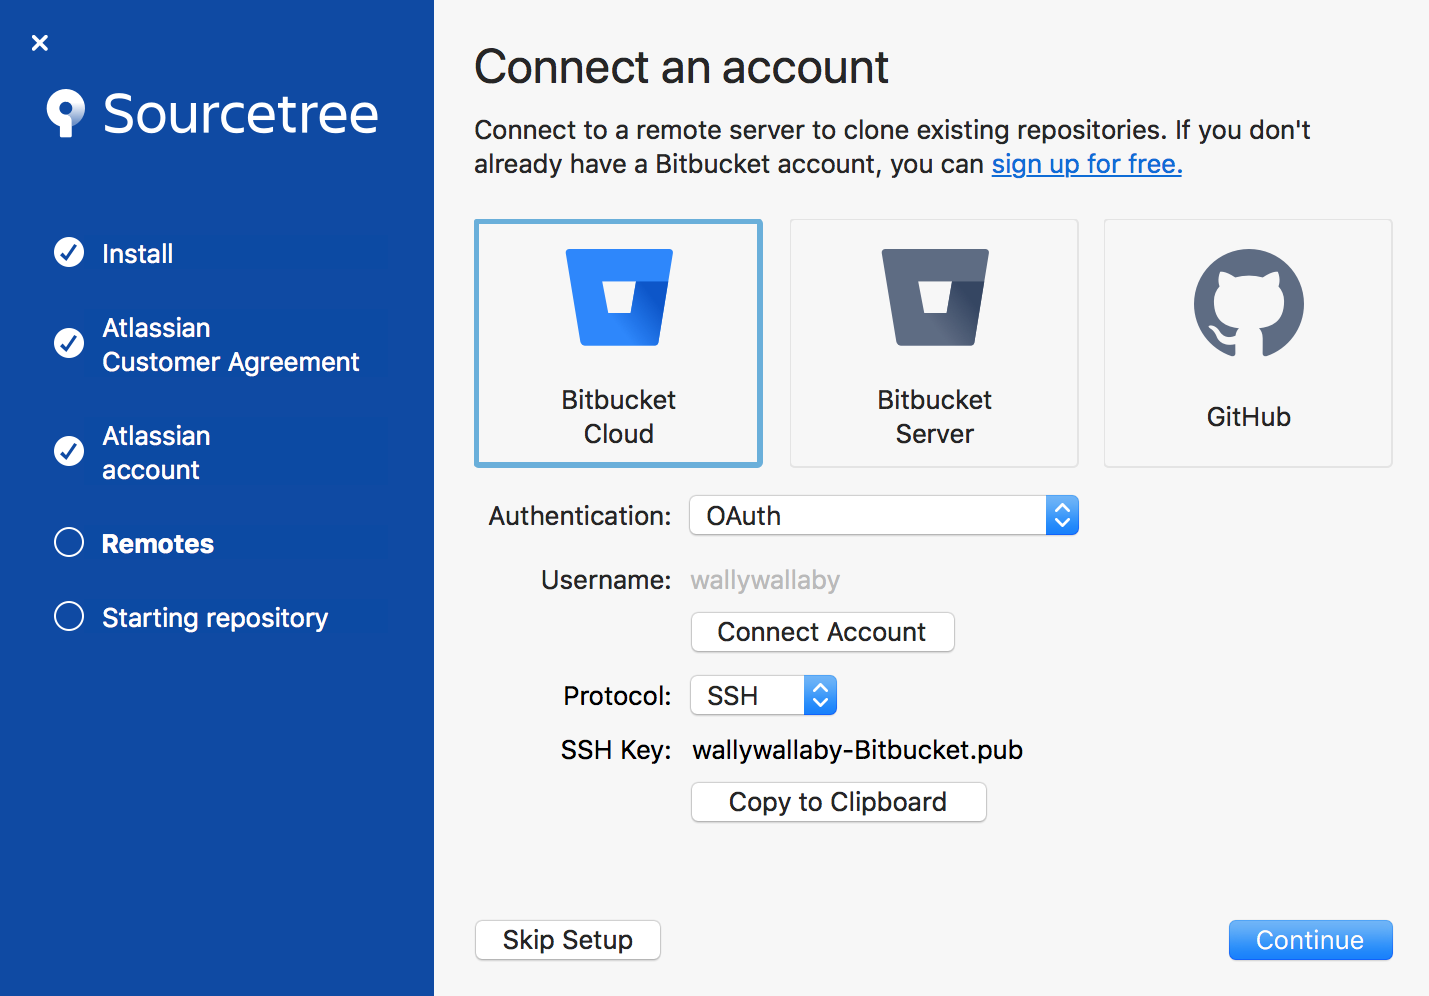Choose GitHub as the hosting service

[x=1247, y=343]
